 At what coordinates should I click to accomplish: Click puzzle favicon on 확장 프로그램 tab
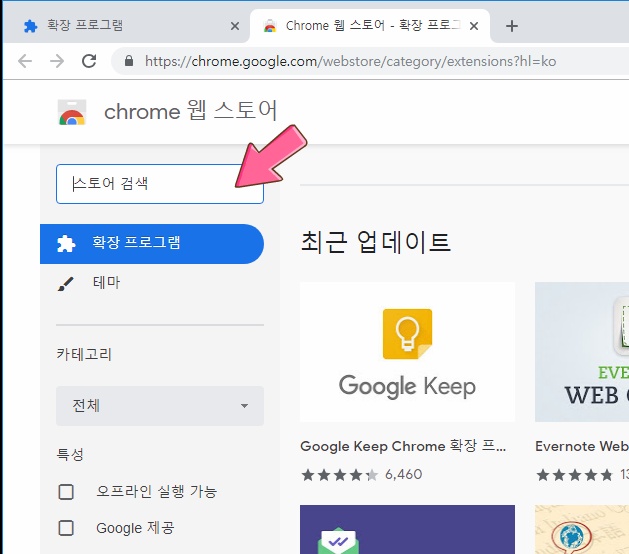click(x=30, y=26)
